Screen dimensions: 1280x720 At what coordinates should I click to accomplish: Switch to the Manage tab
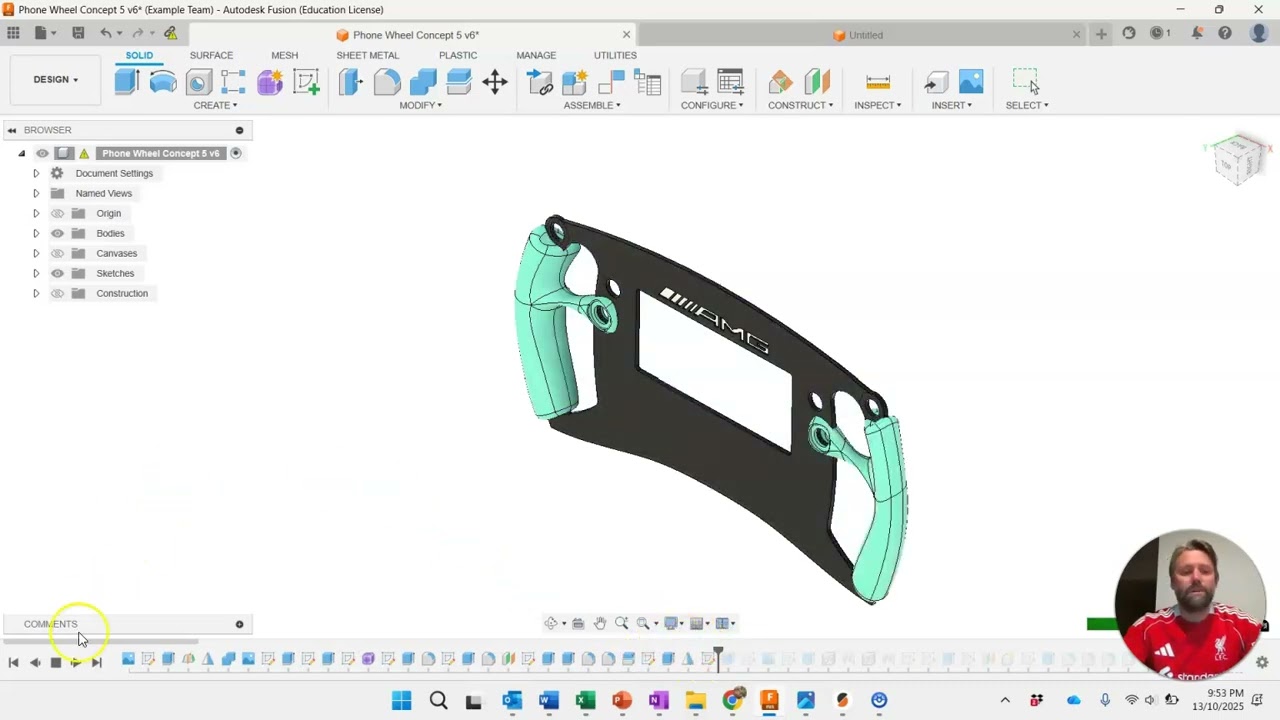[x=536, y=55]
